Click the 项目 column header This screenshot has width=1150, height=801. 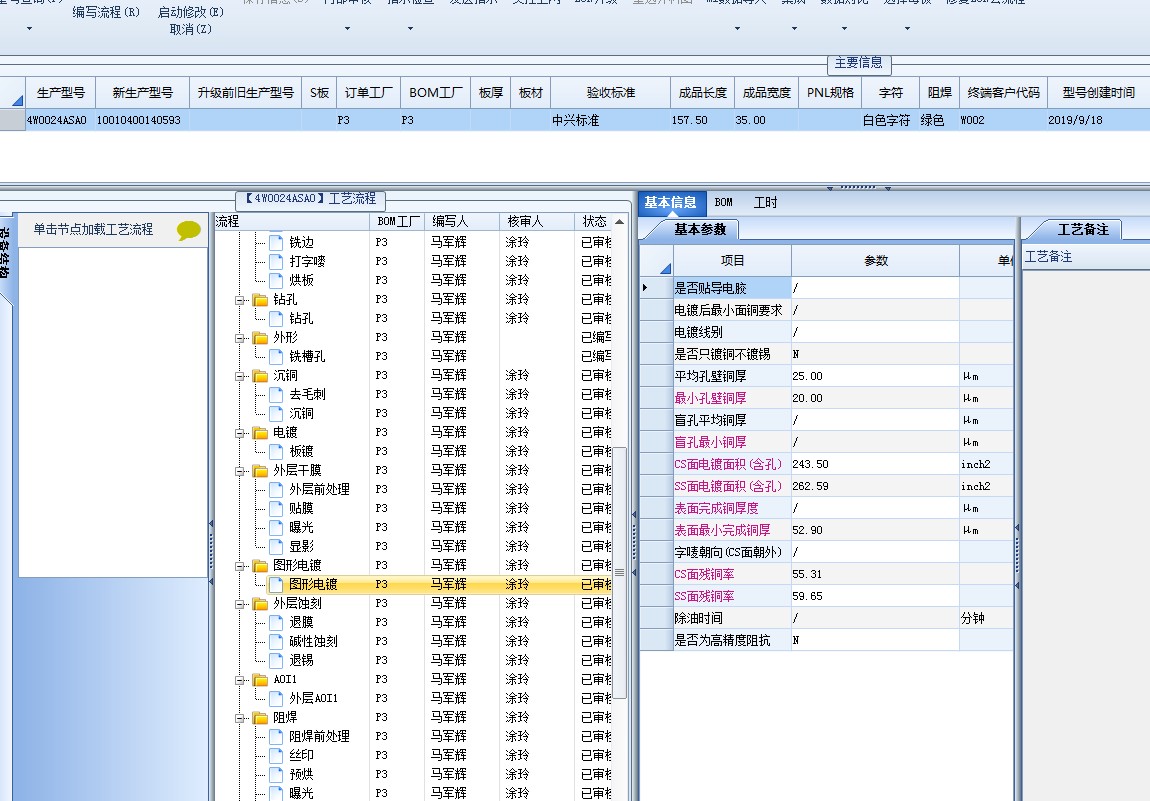coord(732,260)
